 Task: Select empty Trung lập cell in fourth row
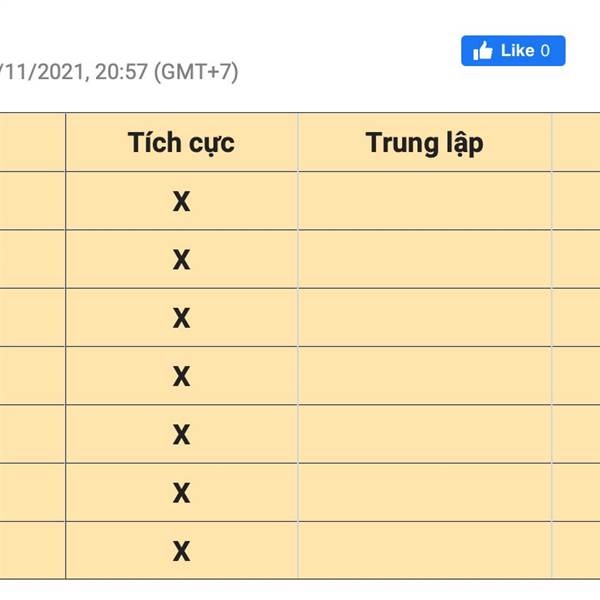point(425,376)
